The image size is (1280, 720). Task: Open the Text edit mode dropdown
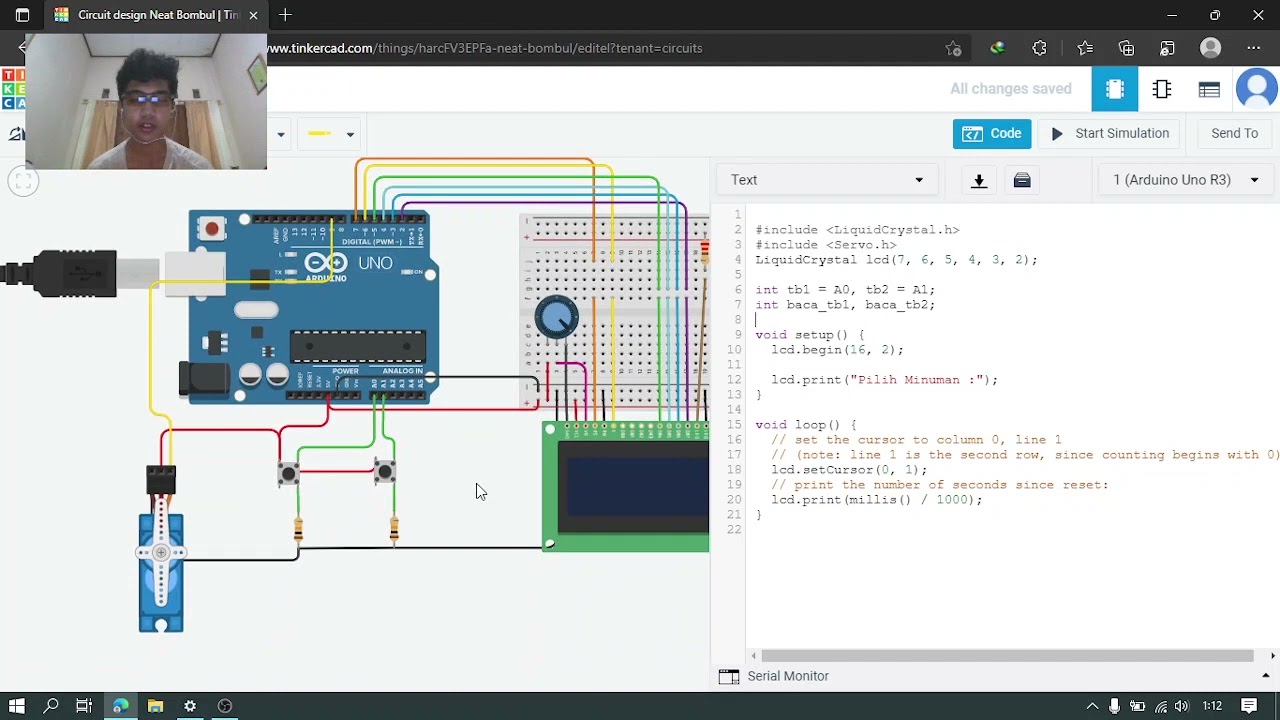(827, 180)
